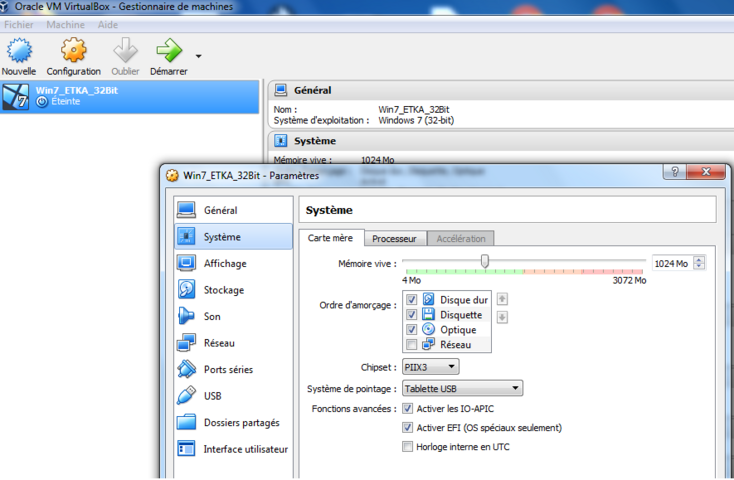
Task: Select Win7_ETKA_32Bit machine in list
Action: [129, 97]
